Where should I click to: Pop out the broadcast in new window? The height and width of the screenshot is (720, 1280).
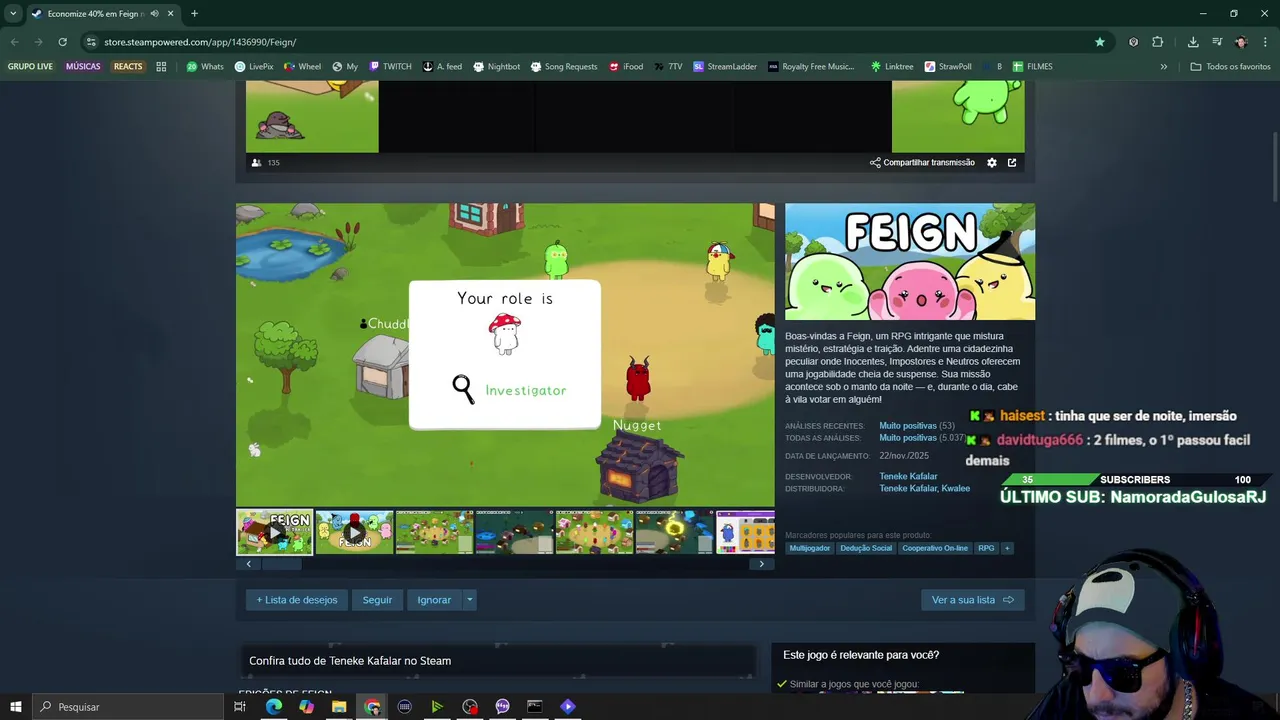click(1012, 163)
